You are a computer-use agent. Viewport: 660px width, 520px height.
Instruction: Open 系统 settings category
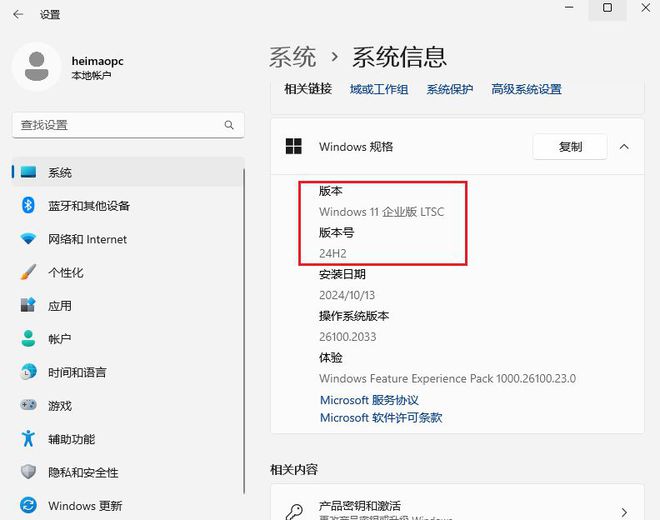tap(128, 172)
